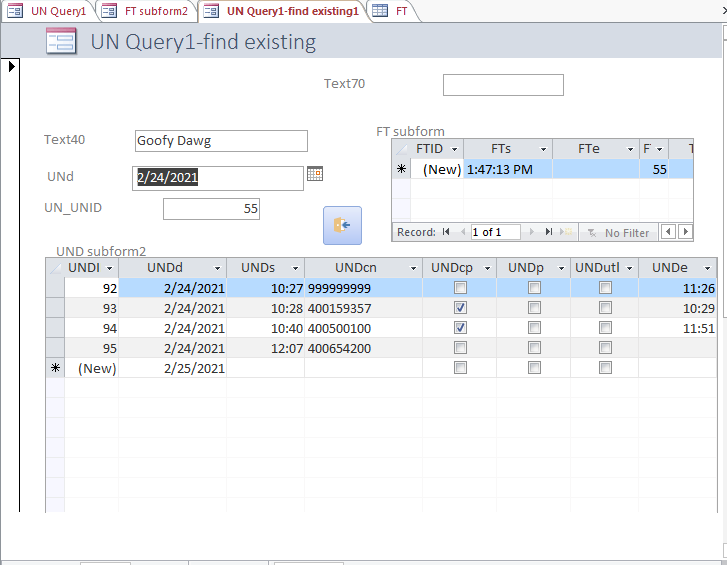Viewport: 727px width, 565px height.
Task: Go to first record in FT subform
Action: [x=446, y=232]
